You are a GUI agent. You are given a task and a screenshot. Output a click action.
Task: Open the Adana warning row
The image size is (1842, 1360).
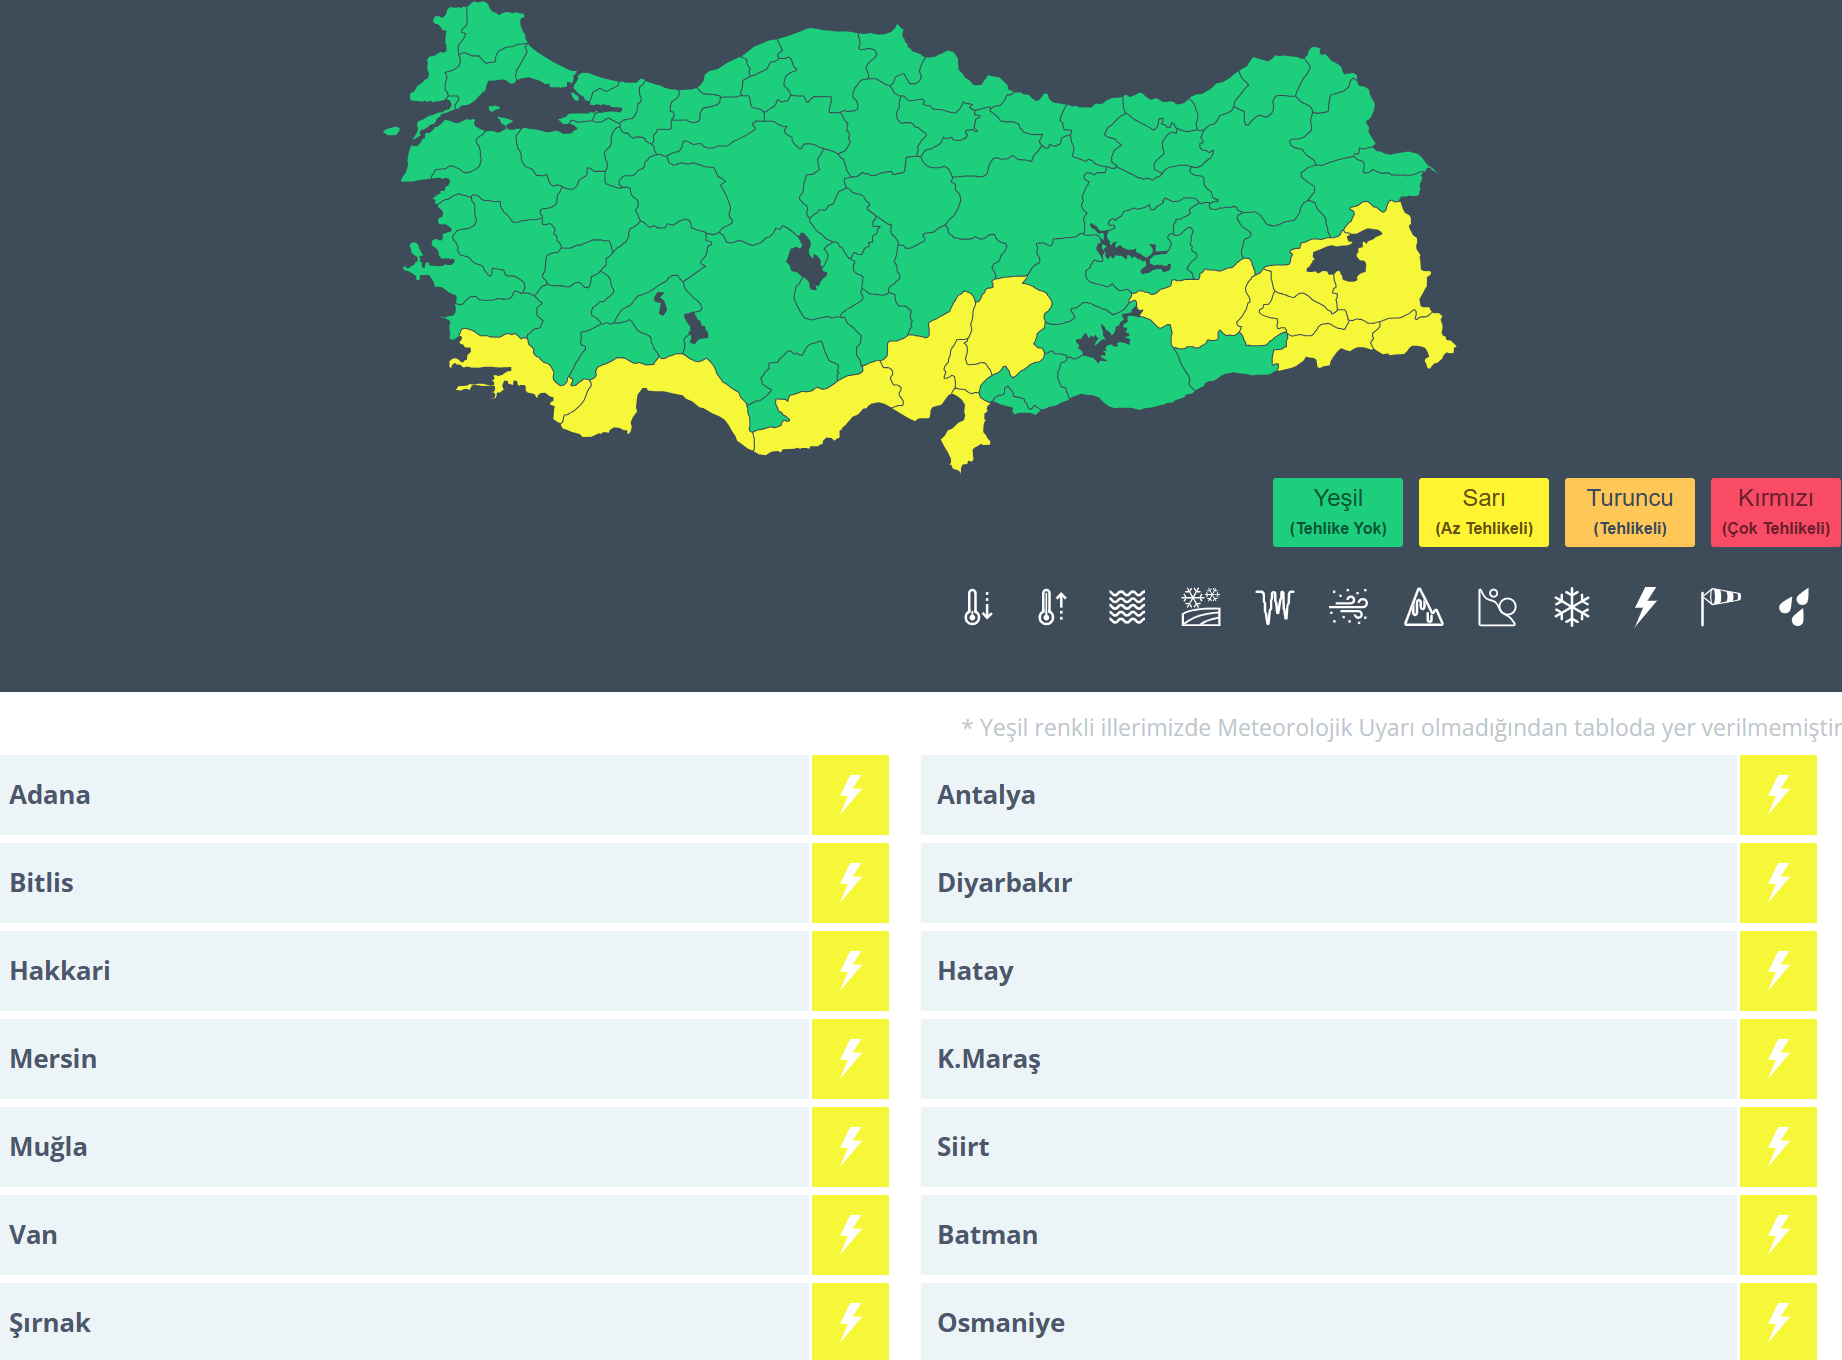404,795
